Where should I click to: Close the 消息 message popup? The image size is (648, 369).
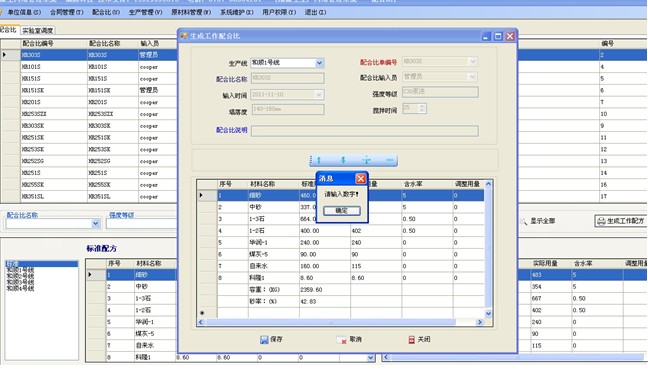point(360,178)
